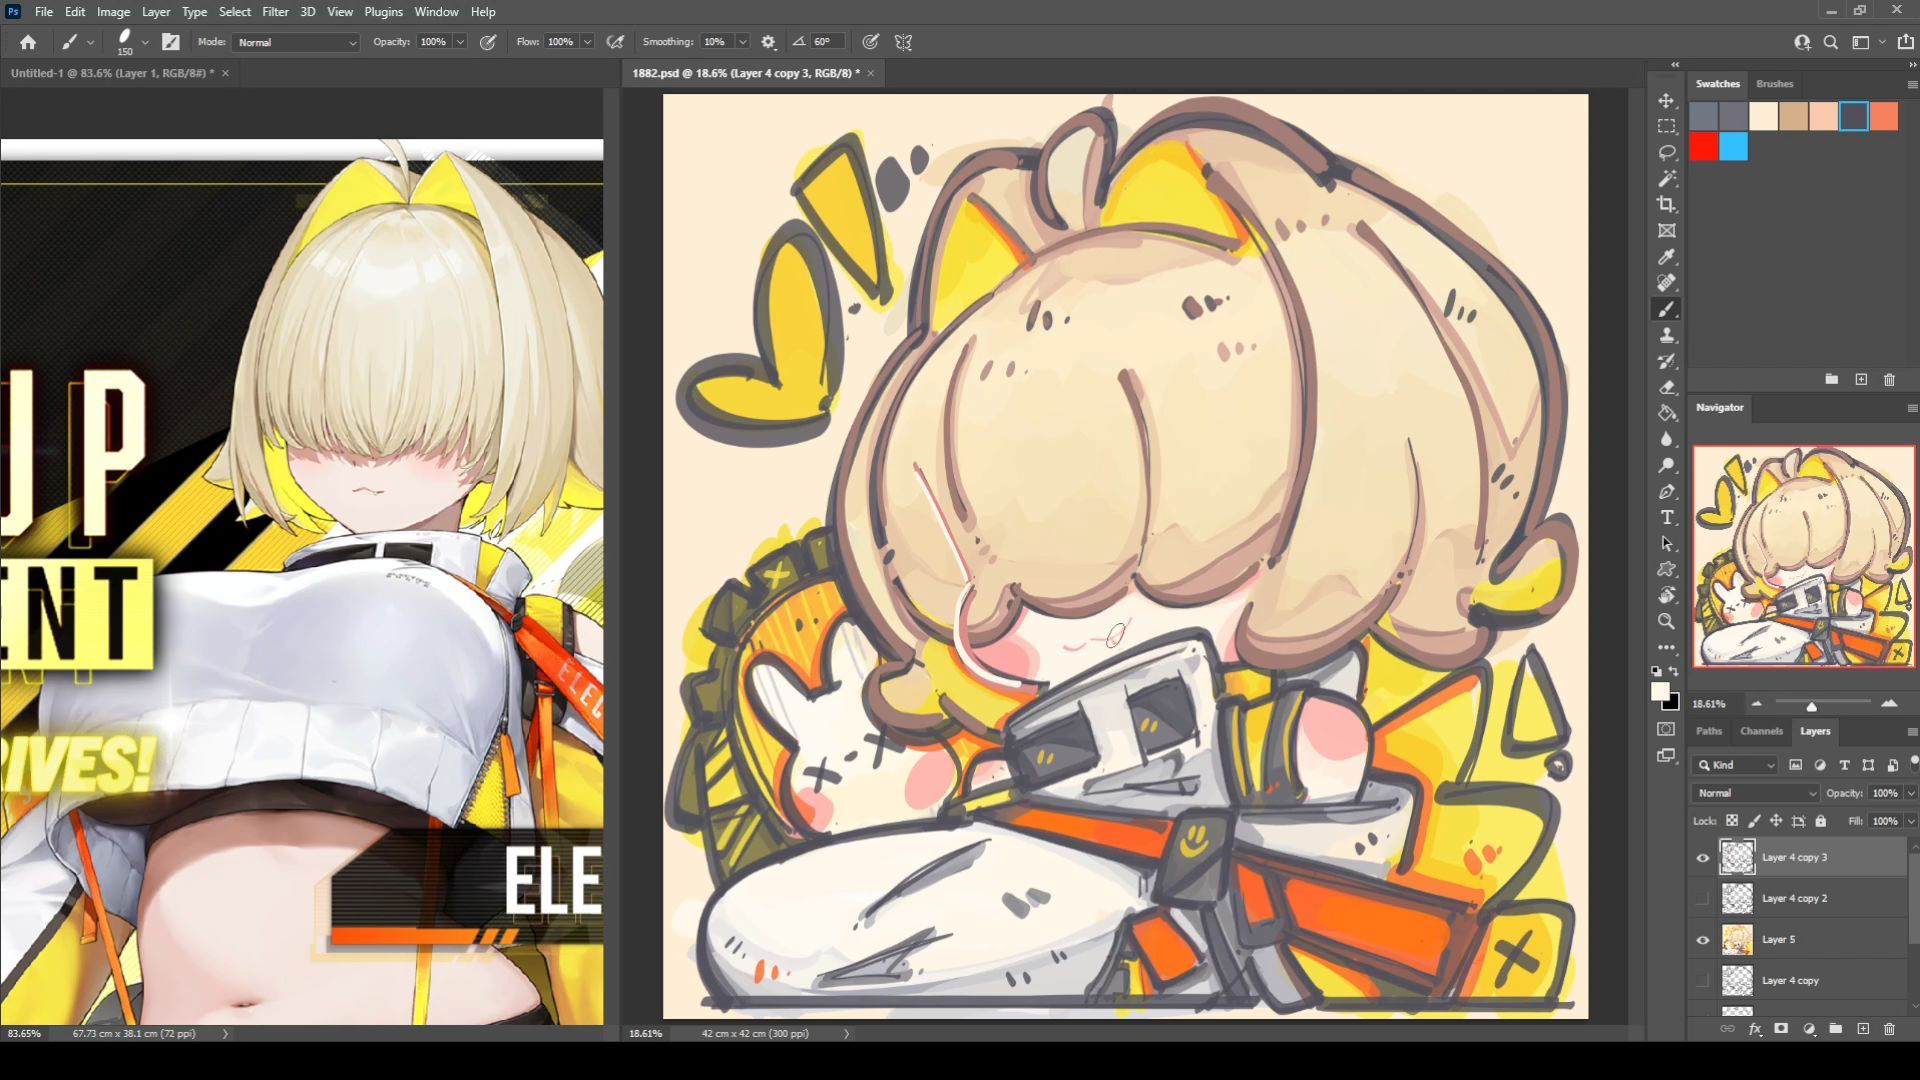Select the Move tool
The width and height of the screenshot is (1920, 1080).
1666,100
